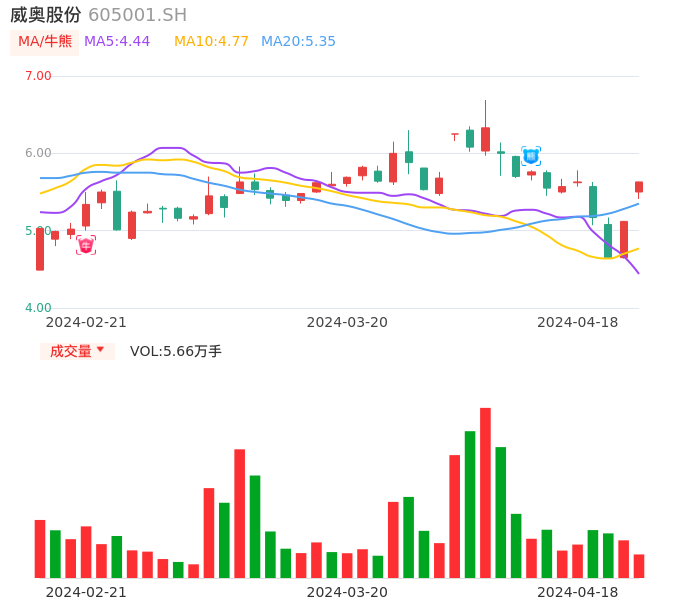The image size is (686, 606).
Task: Click the 605001.SH stock code
Action: point(137,15)
